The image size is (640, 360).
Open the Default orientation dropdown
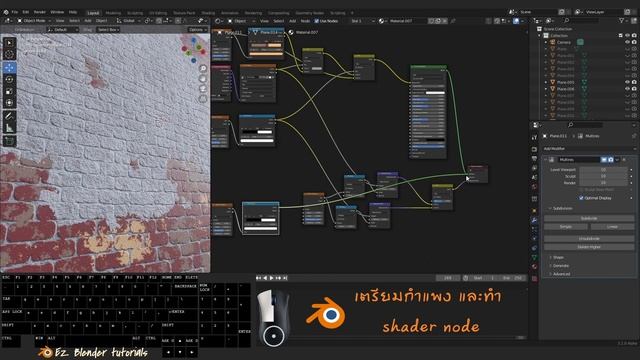(62, 30)
